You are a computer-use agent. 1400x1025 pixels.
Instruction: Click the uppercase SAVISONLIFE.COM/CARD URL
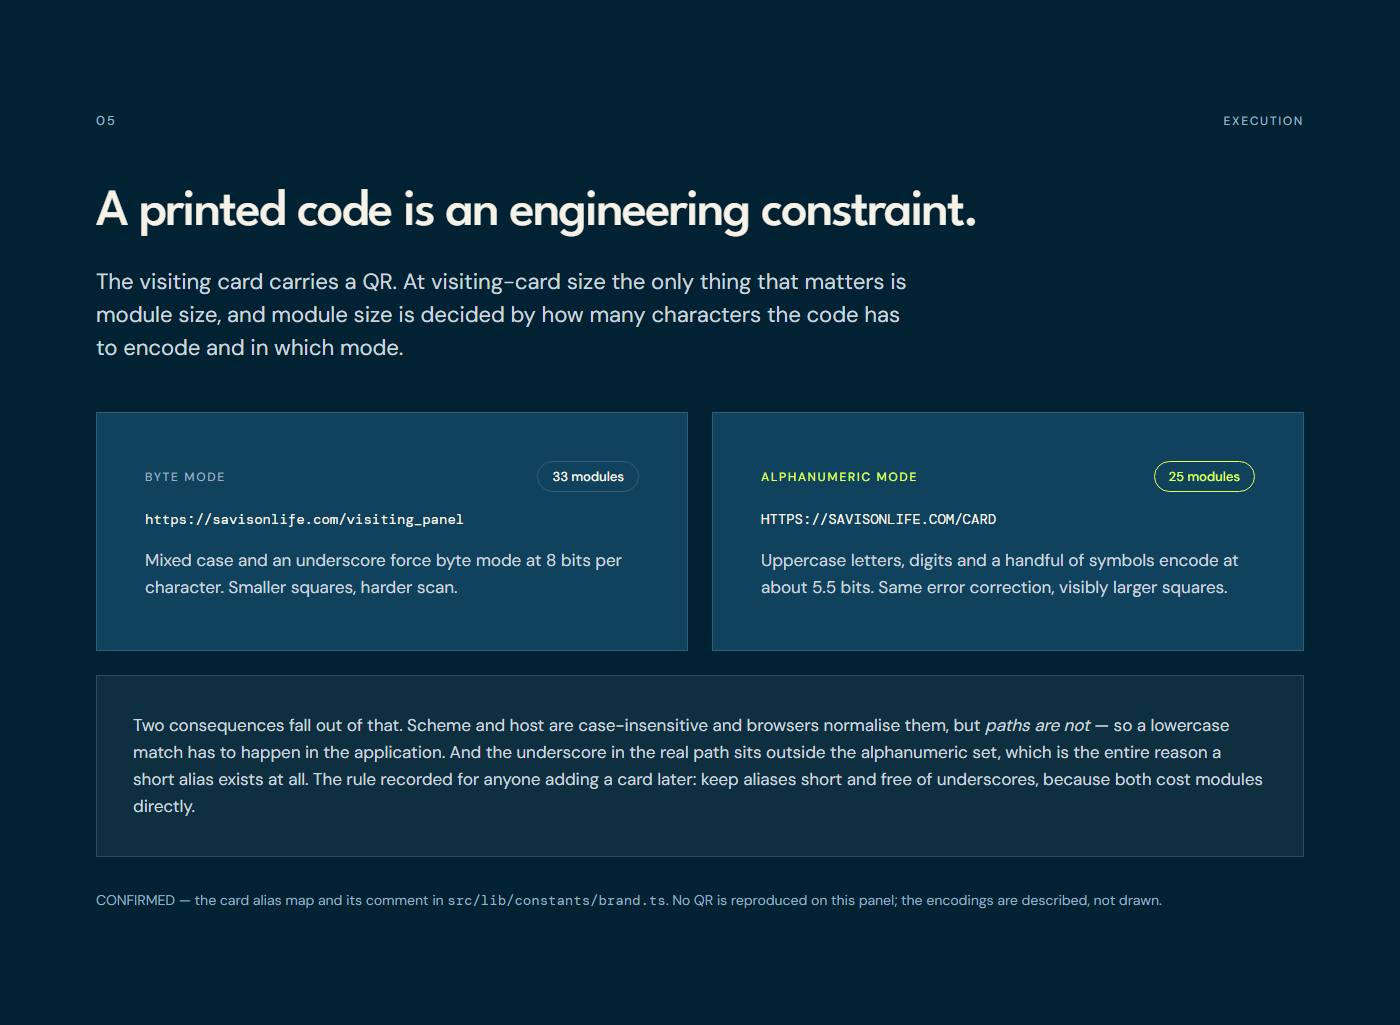(x=878, y=519)
